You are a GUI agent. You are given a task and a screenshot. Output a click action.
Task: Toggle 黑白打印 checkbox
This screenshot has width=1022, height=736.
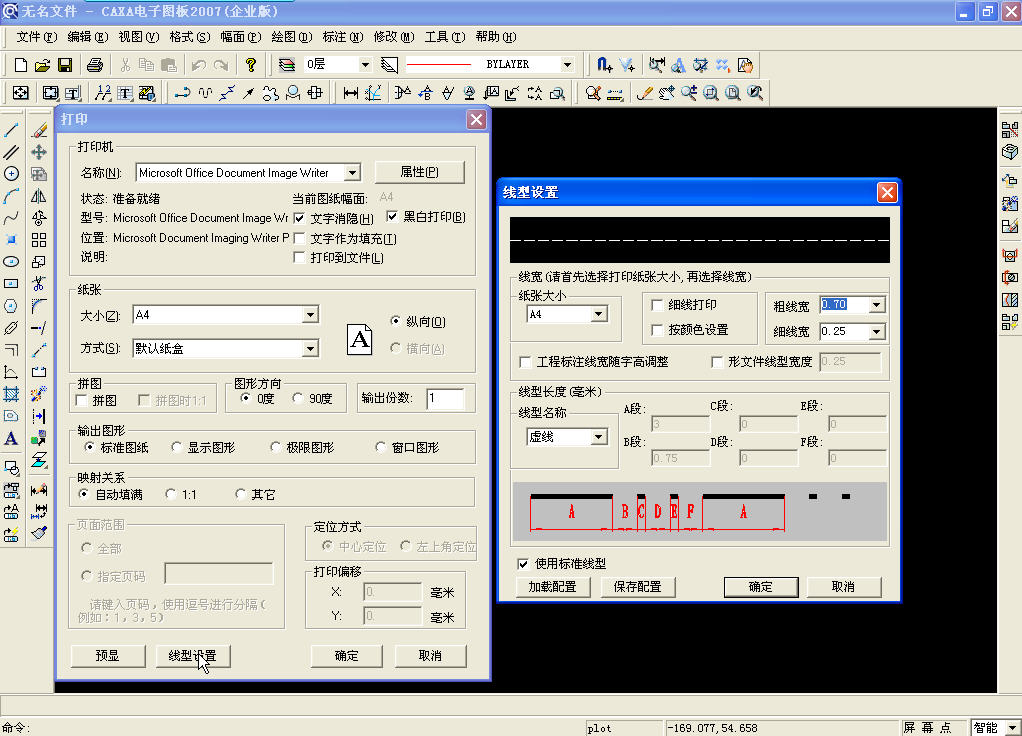click(392, 216)
